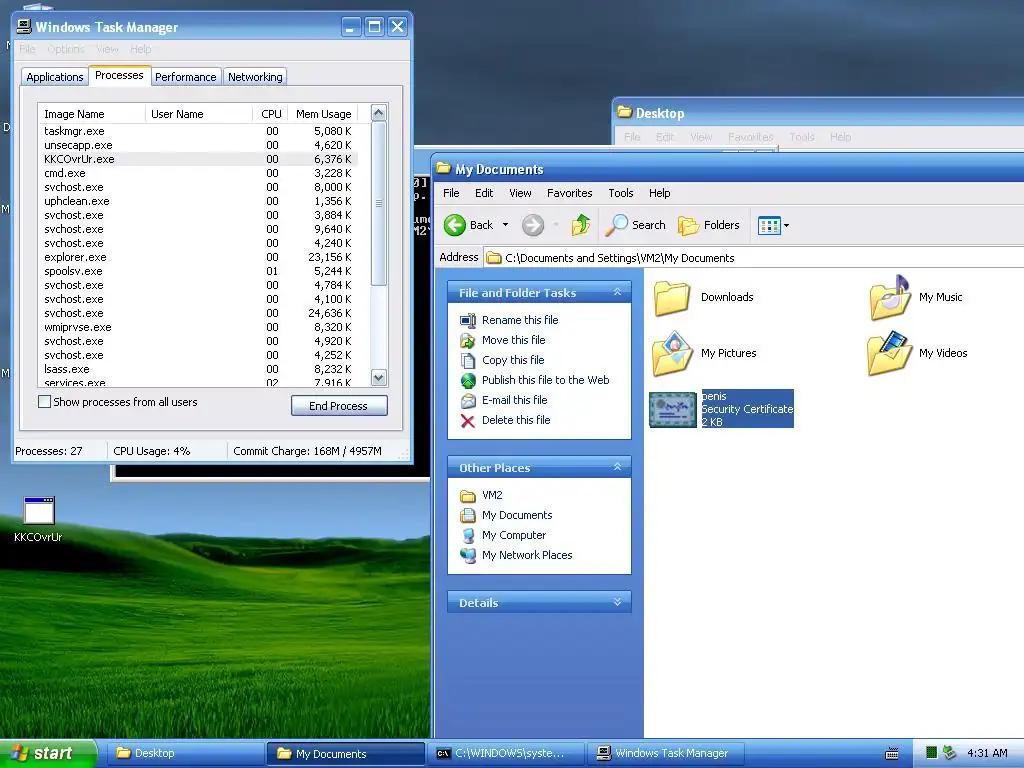Open the File menu in My Documents
Screen dimensions: 1024x768
tap(451, 193)
